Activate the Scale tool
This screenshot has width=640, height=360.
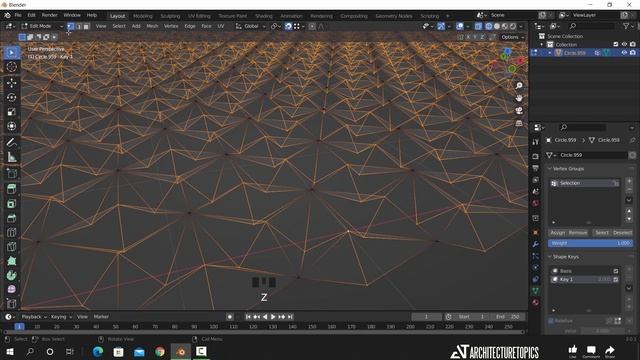click(11, 112)
